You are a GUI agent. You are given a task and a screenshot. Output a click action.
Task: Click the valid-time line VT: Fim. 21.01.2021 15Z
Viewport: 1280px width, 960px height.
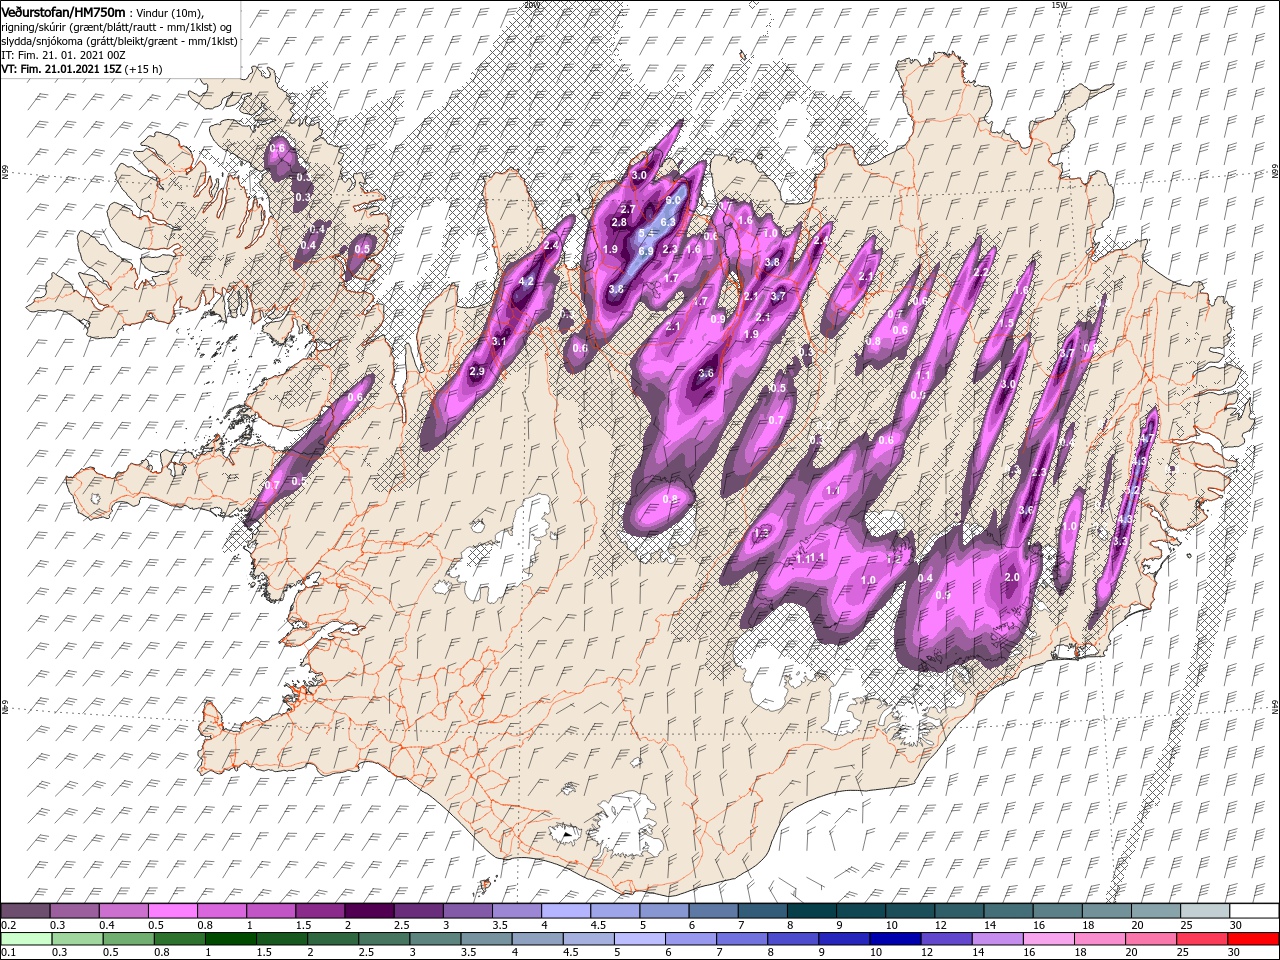click(62, 69)
